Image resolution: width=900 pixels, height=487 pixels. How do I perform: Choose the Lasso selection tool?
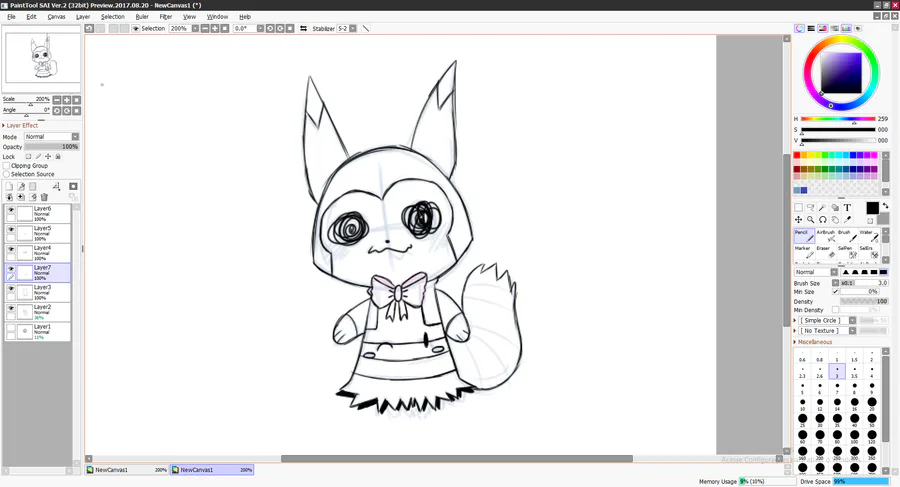[x=810, y=207]
